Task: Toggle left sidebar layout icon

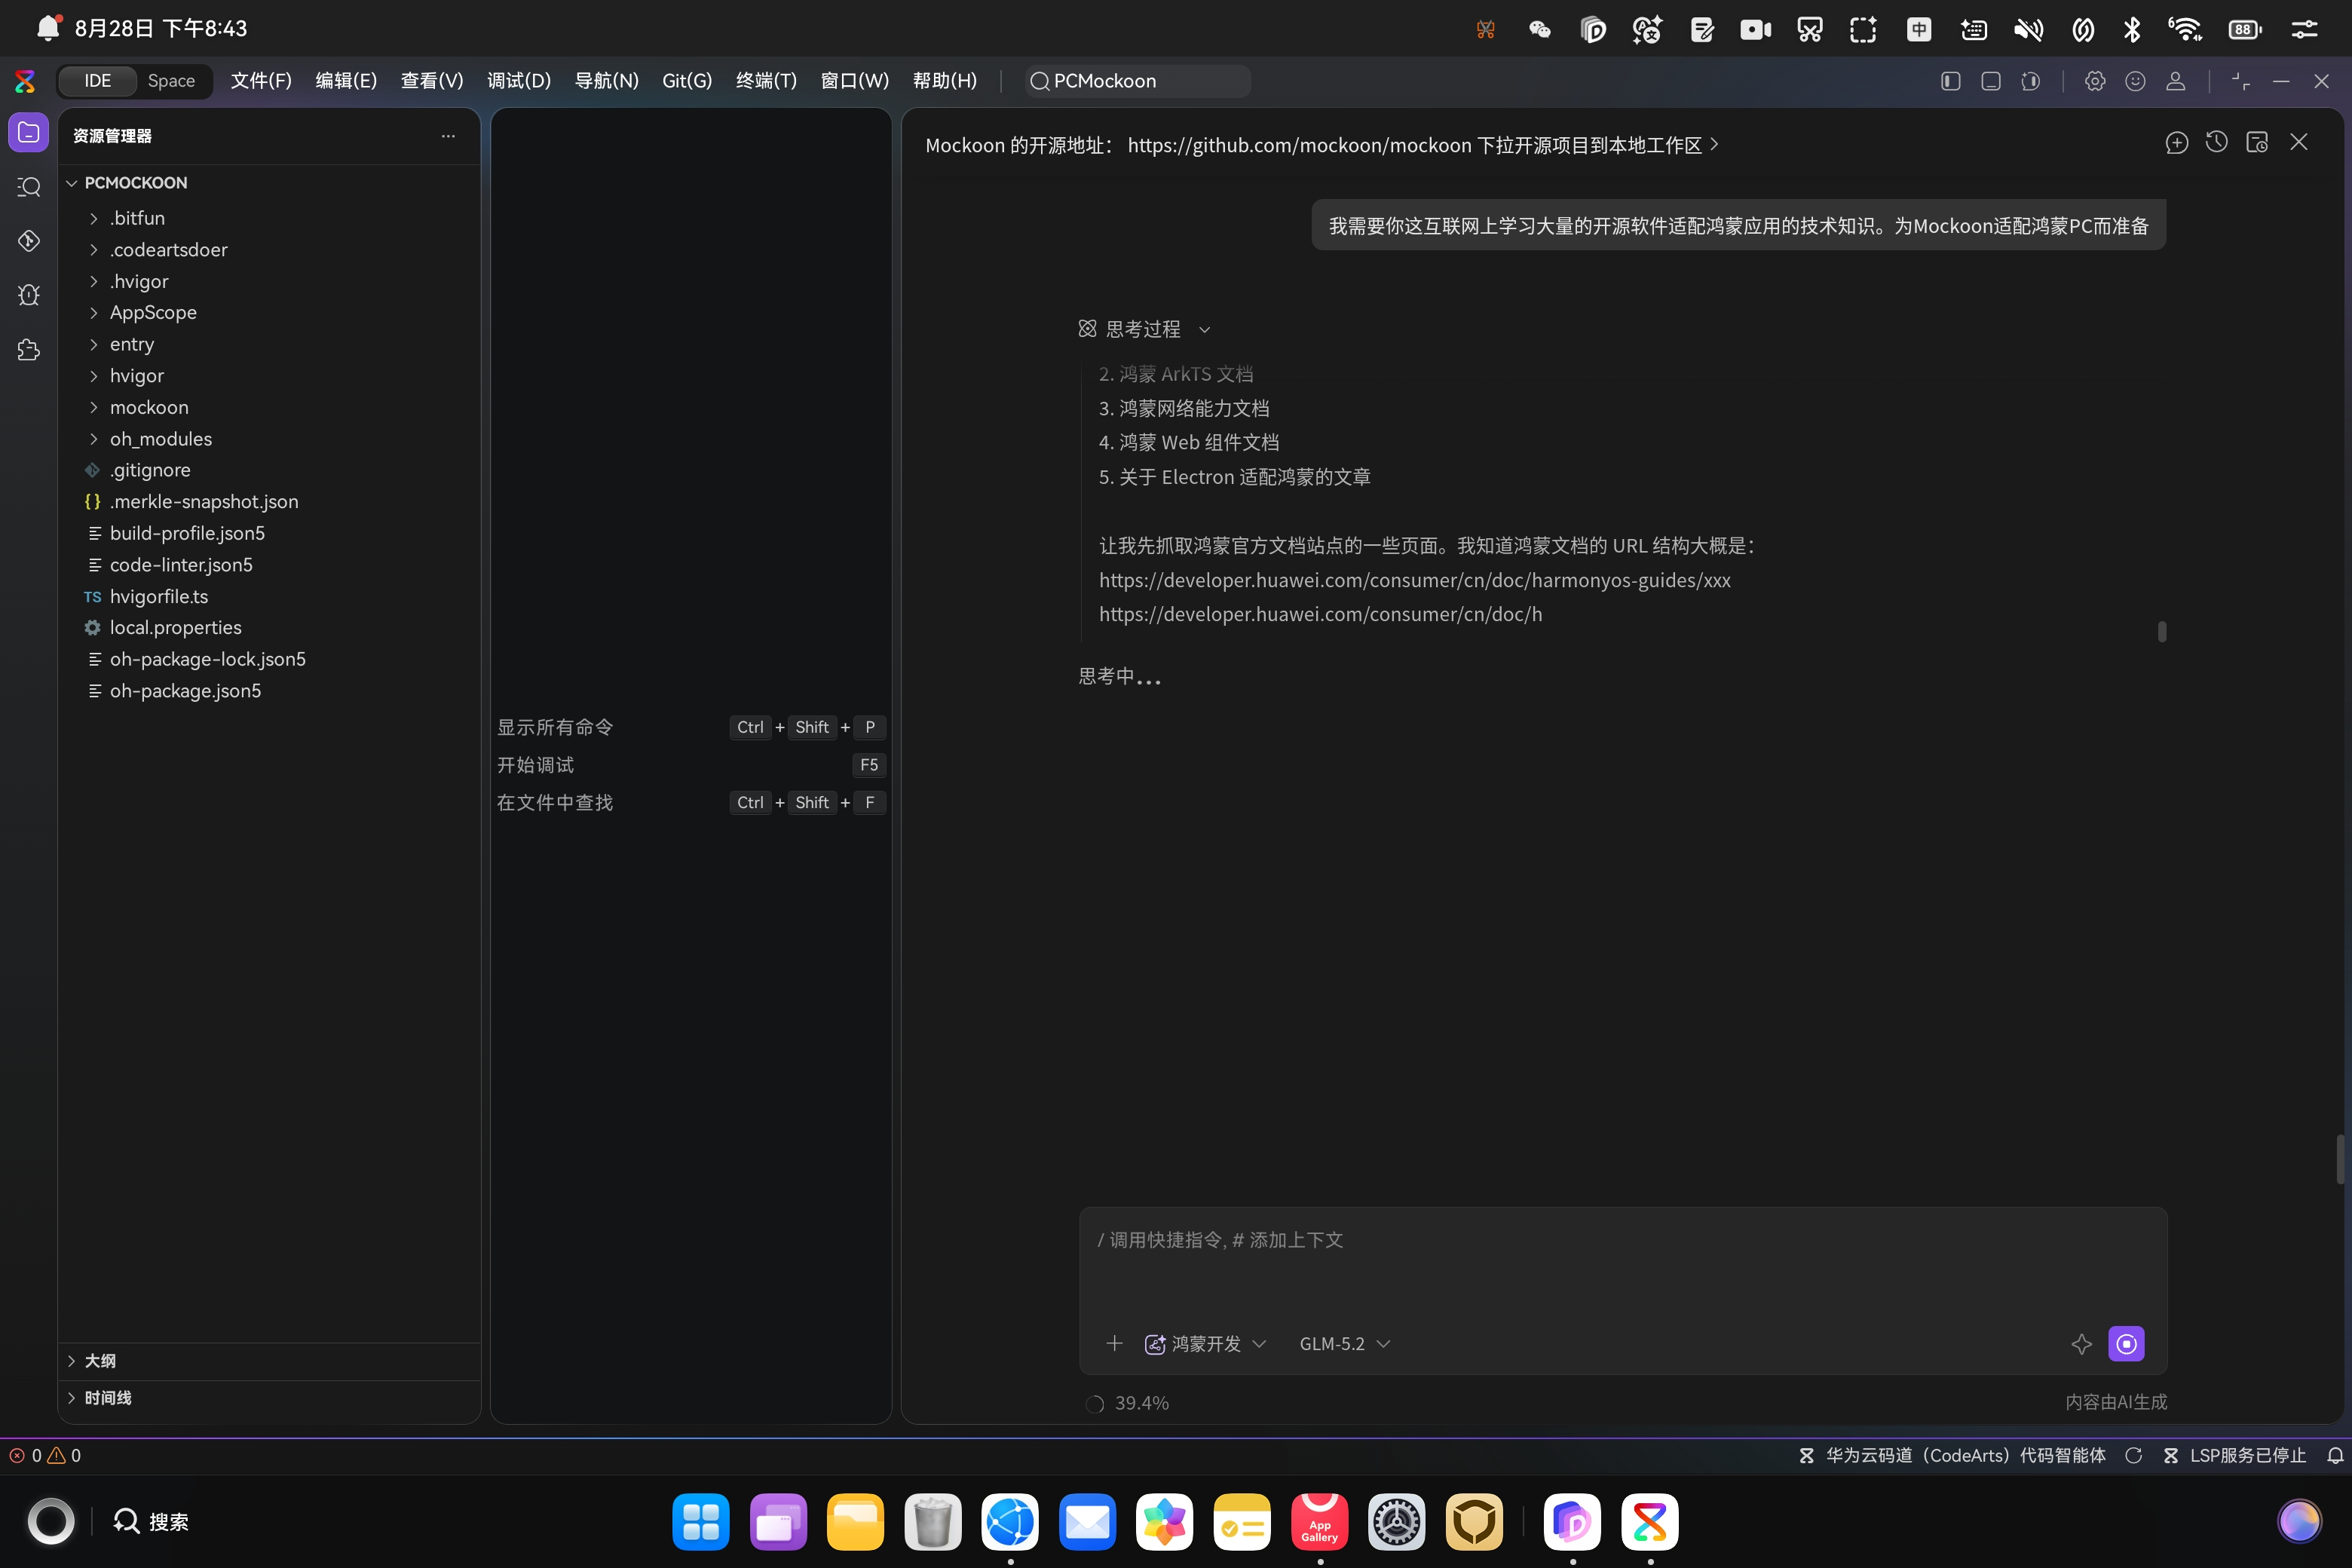Action: coord(1950,81)
